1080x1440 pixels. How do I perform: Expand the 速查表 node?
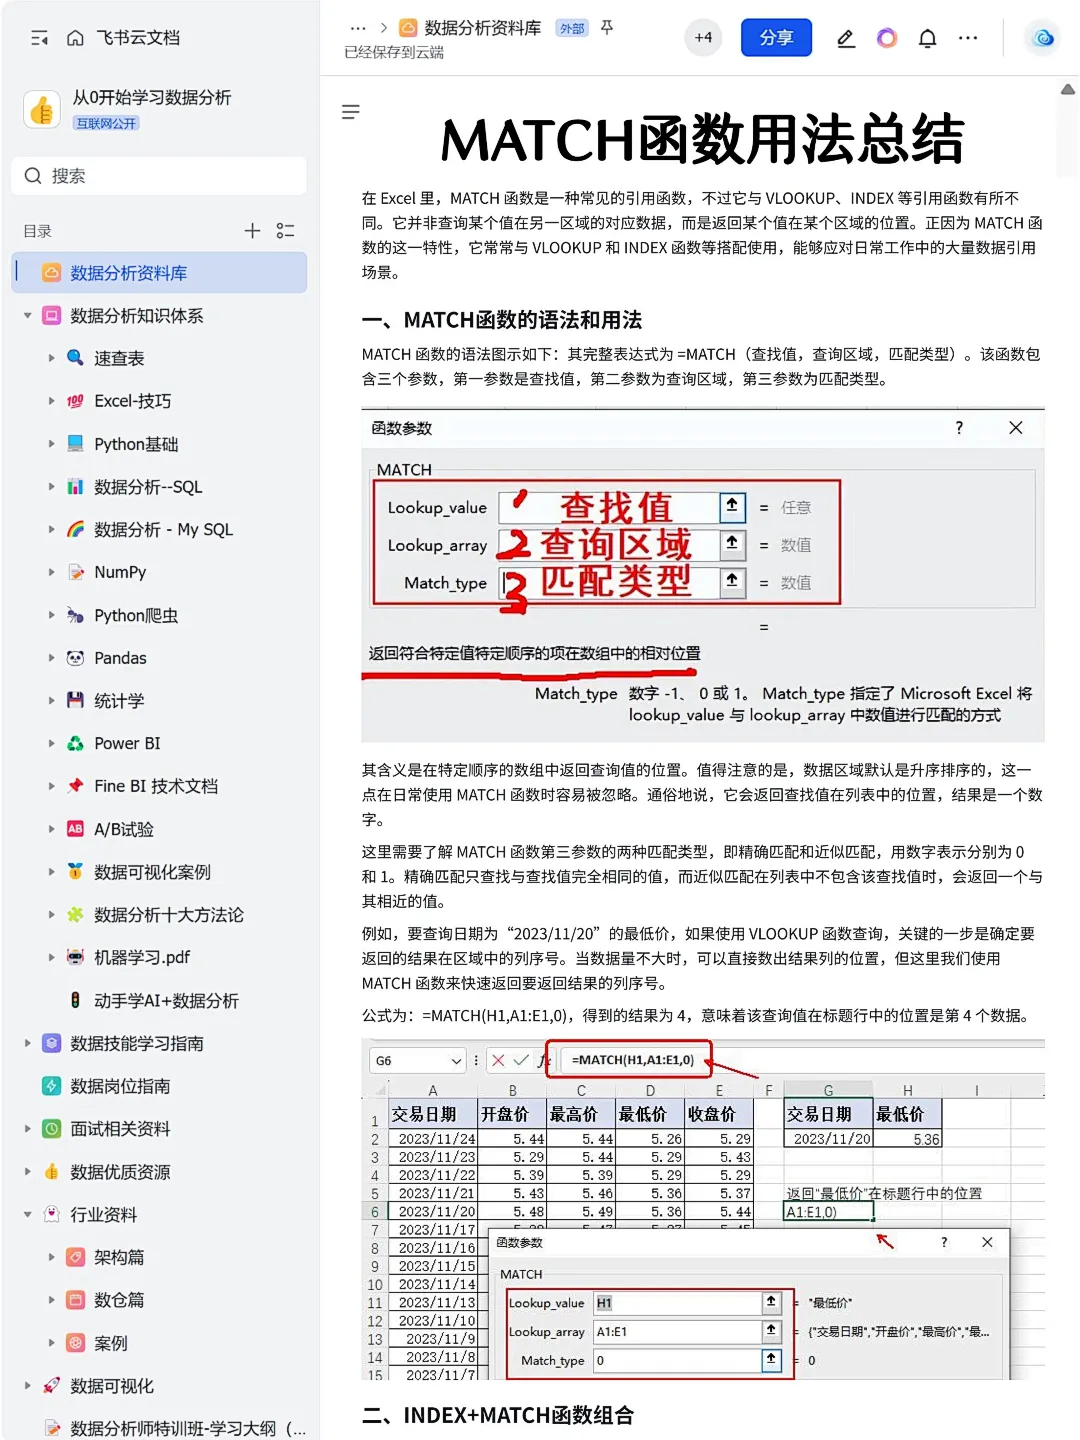coord(52,358)
